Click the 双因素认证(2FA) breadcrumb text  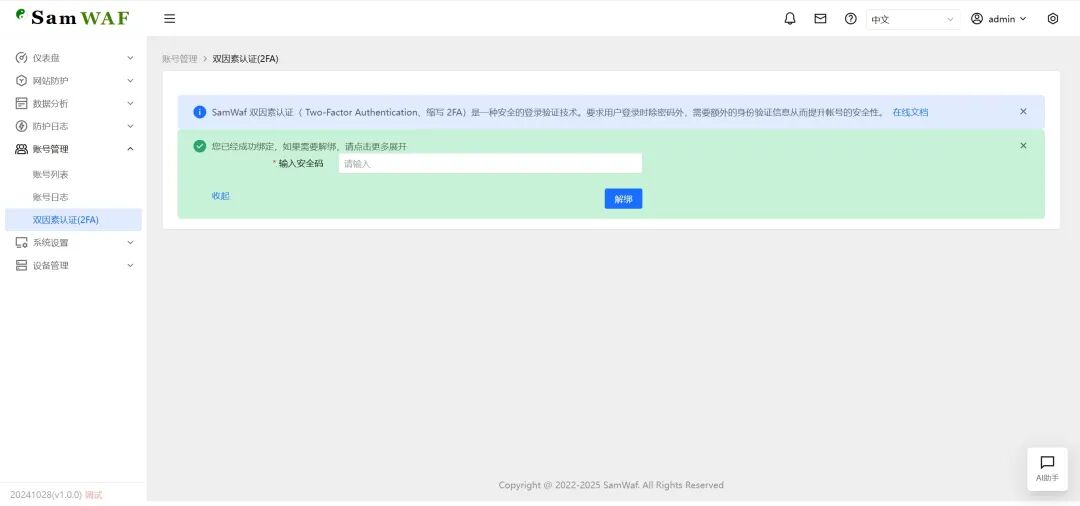coord(245,59)
